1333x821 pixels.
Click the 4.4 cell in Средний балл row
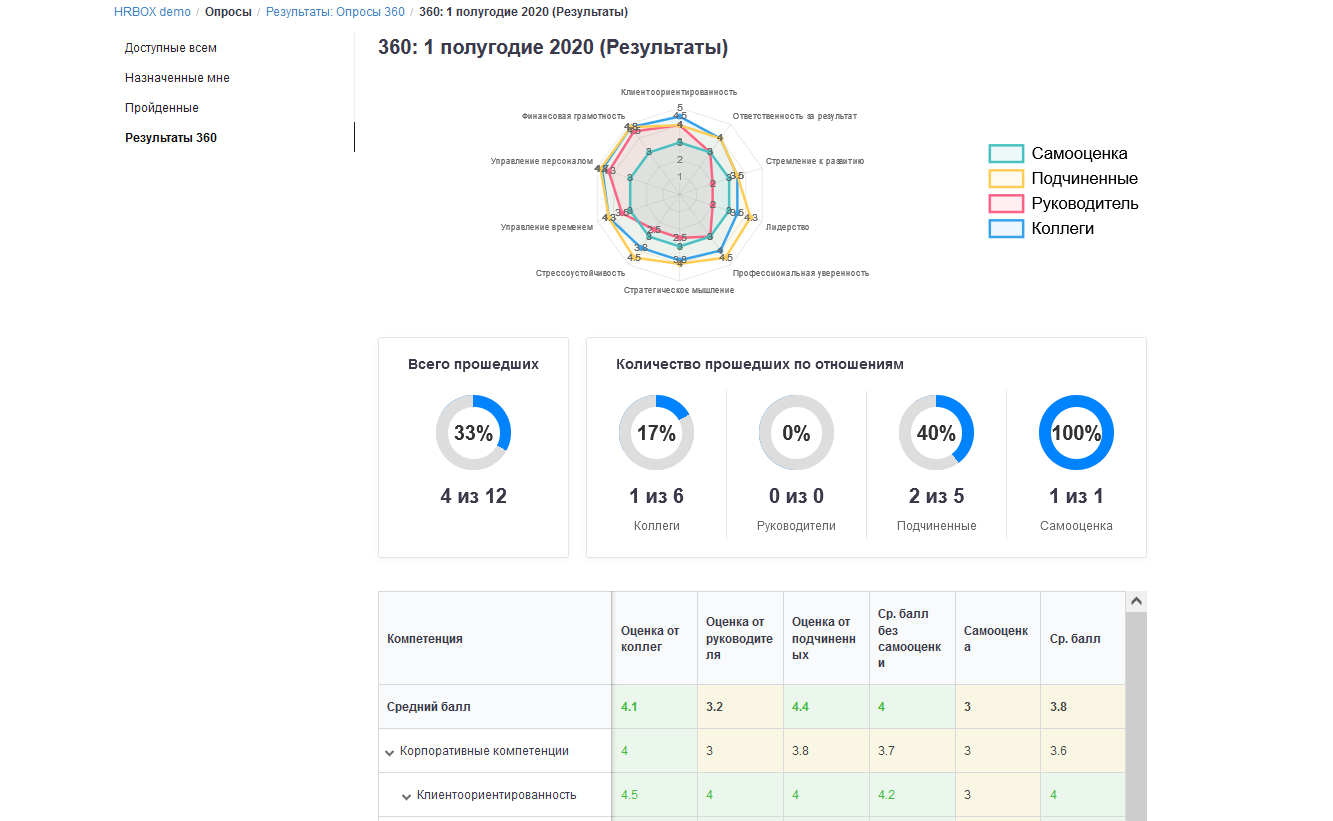[x=826, y=707]
